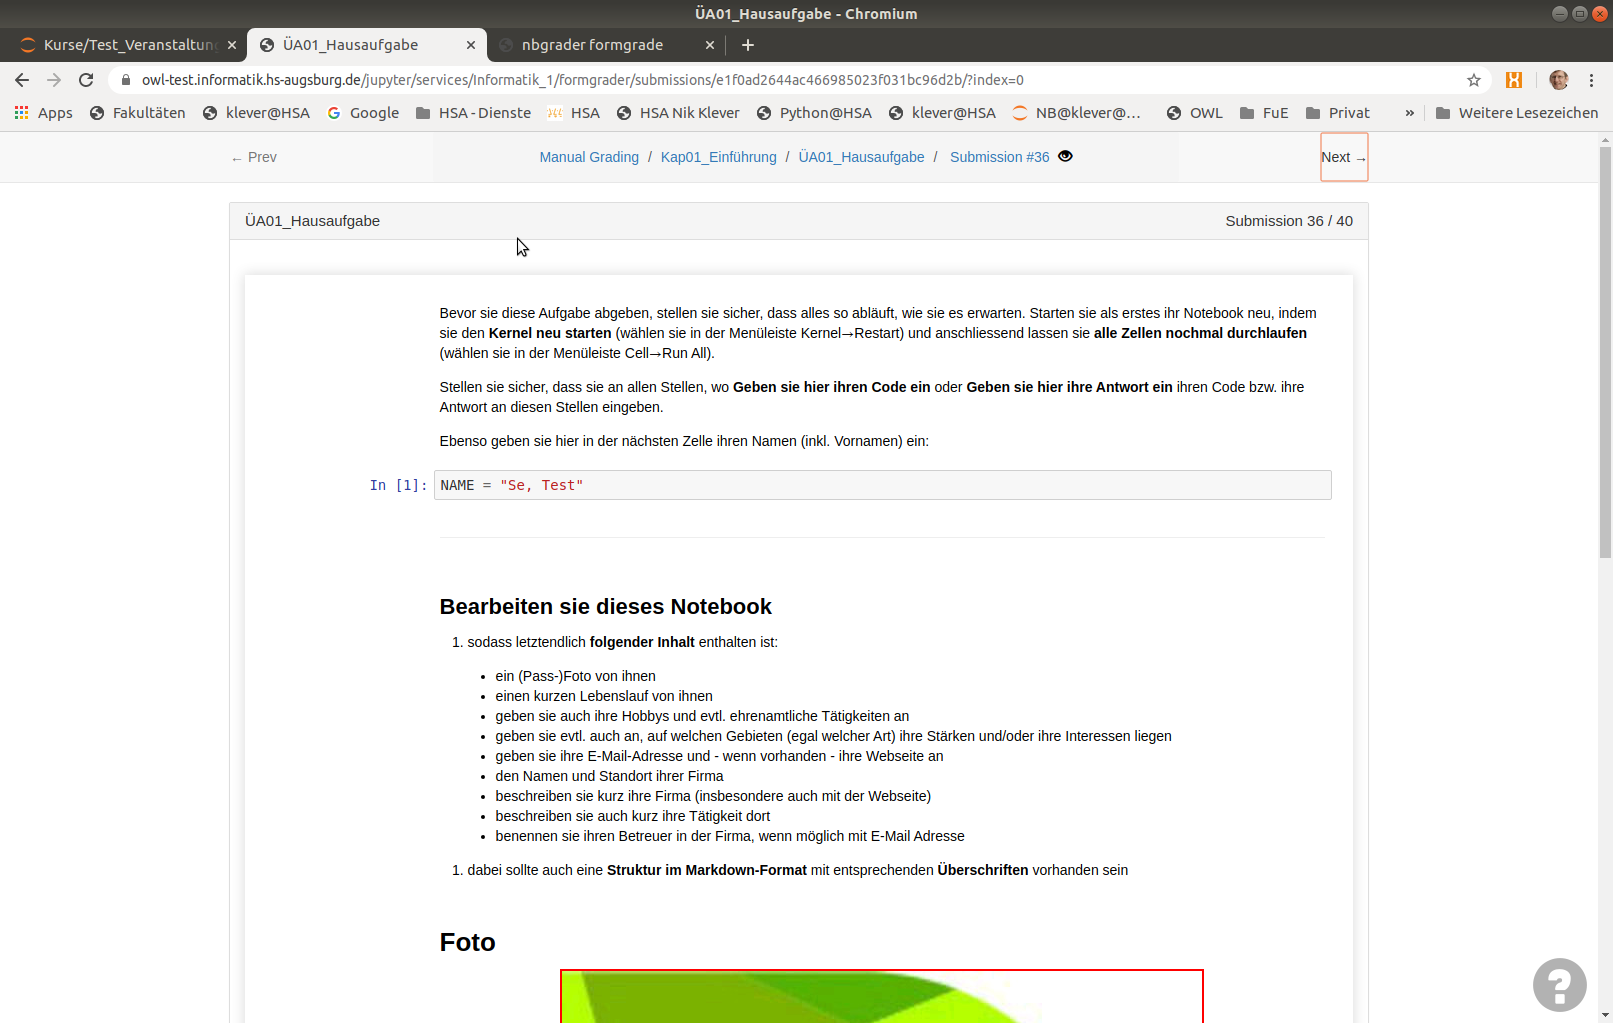Image resolution: width=1613 pixels, height=1023 pixels.
Task: Click the 'Foto' heading
Action: click(468, 942)
